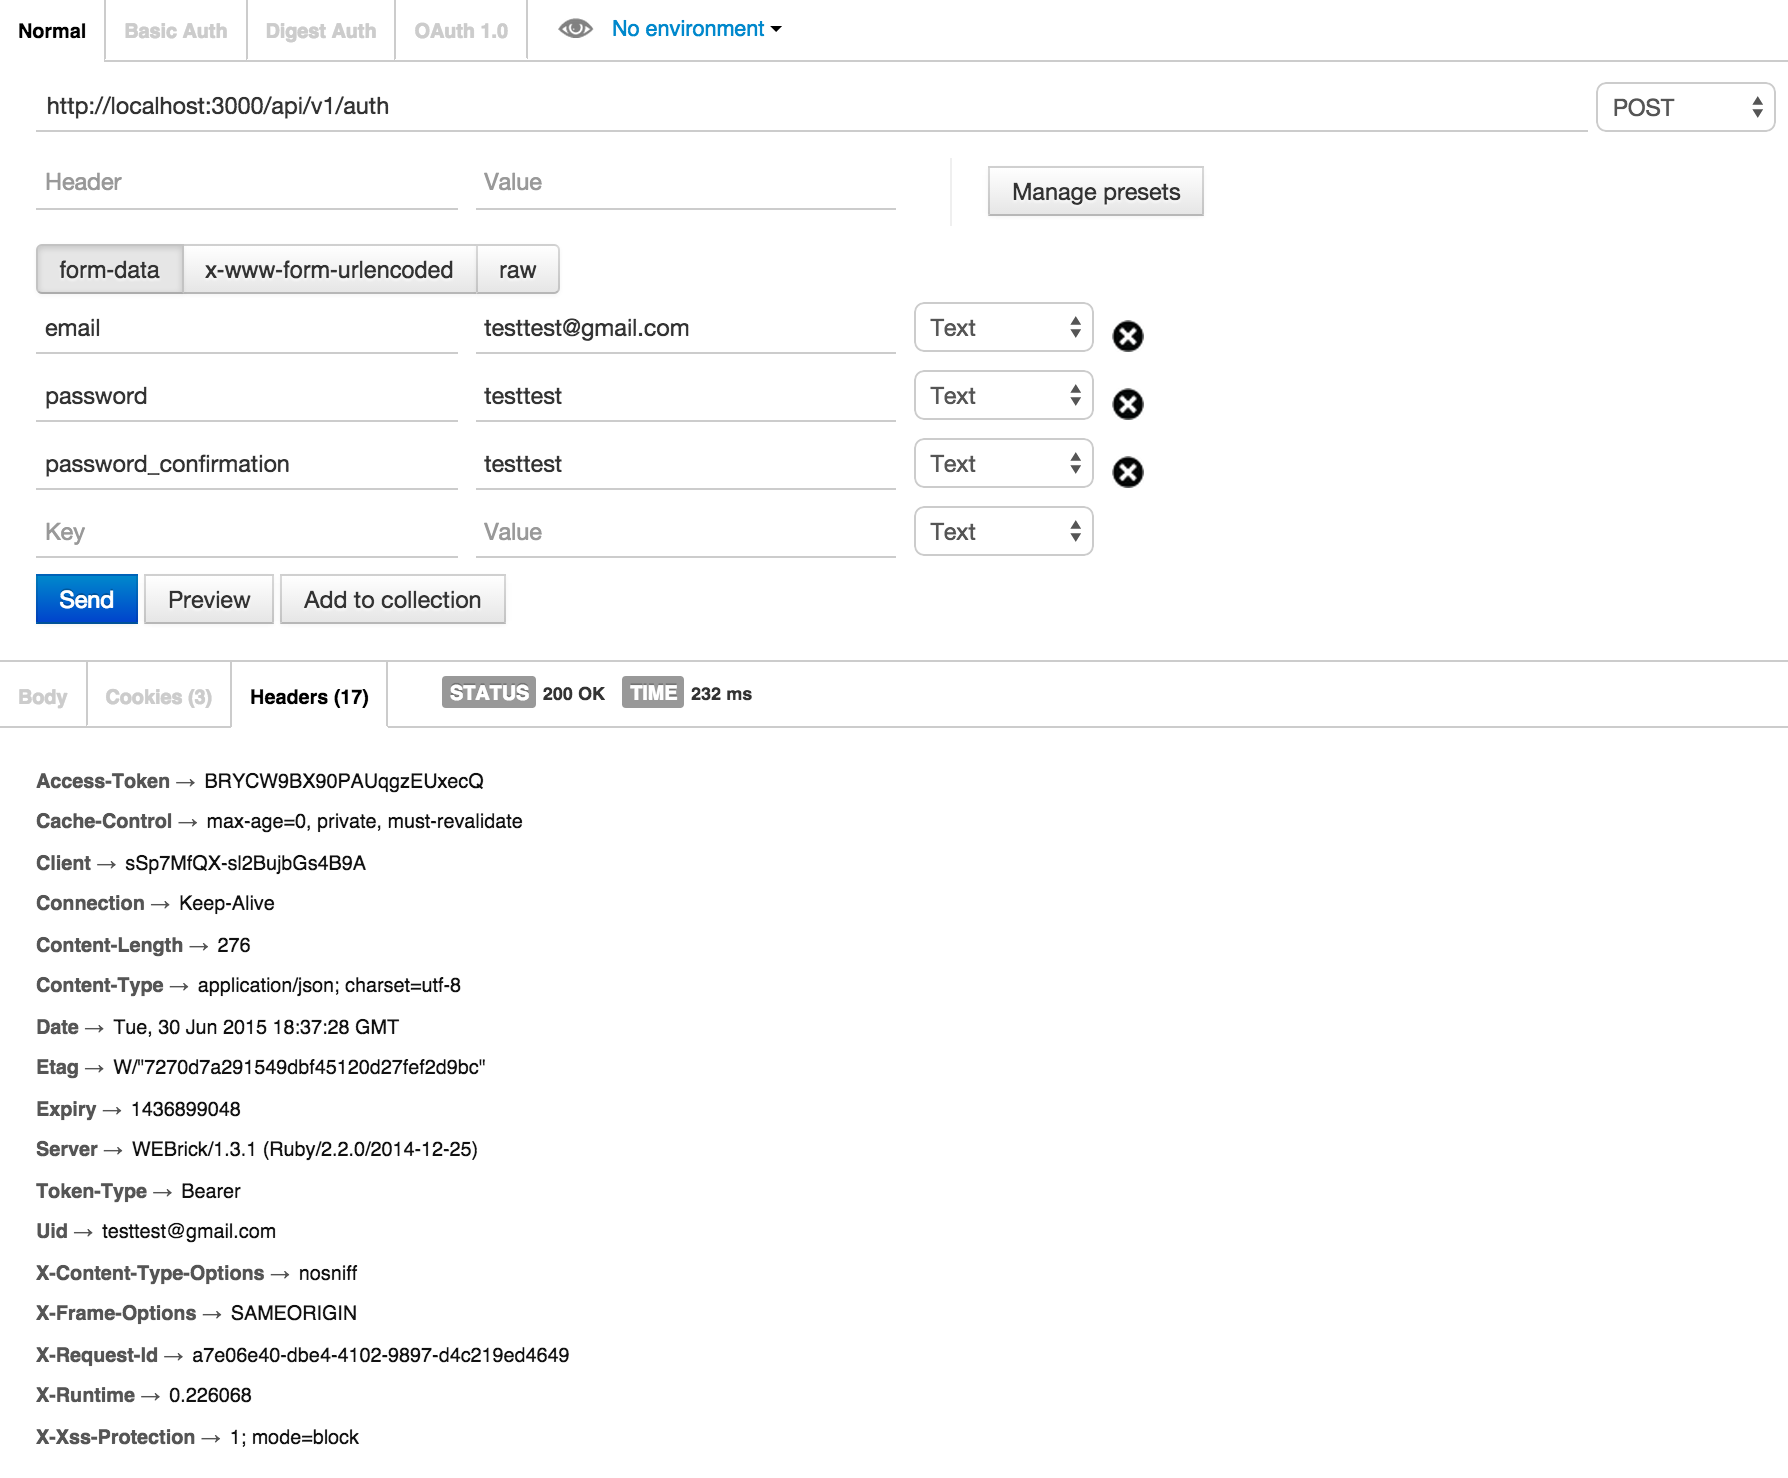The image size is (1788, 1478).
Task: Click the request URL input field
Action: [x=810, y=107]
